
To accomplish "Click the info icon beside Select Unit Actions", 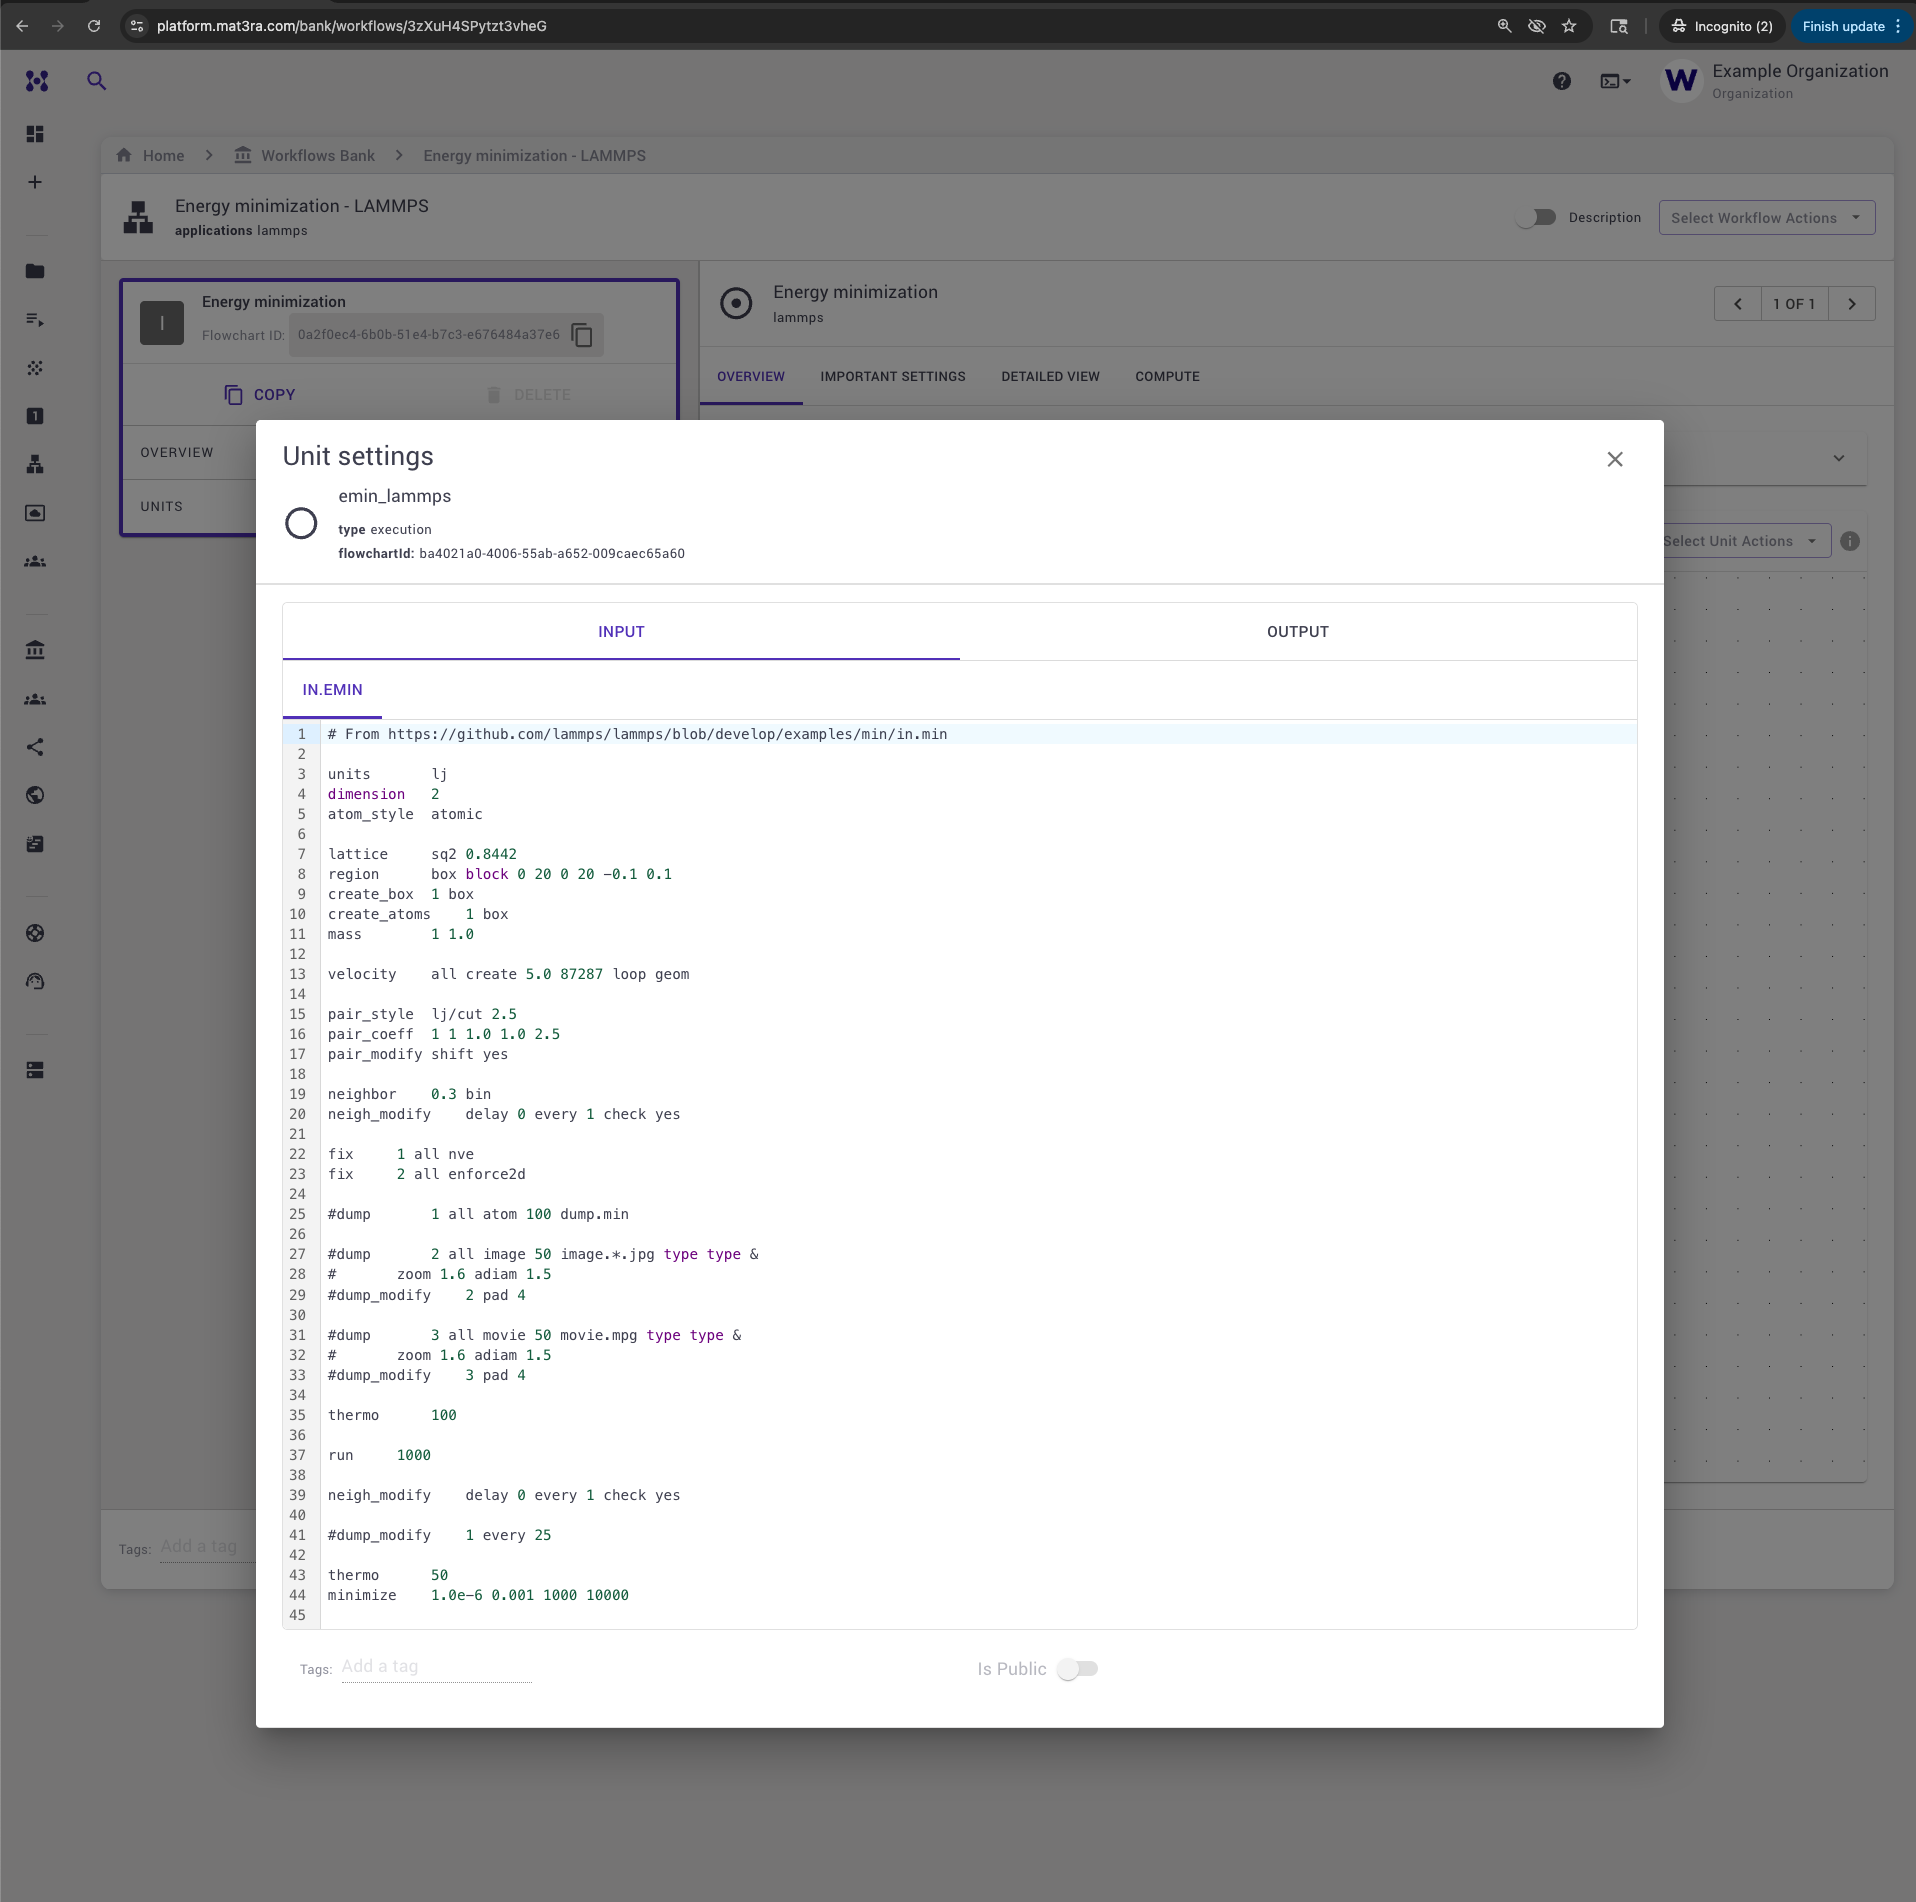I will tap(1850, 541).
